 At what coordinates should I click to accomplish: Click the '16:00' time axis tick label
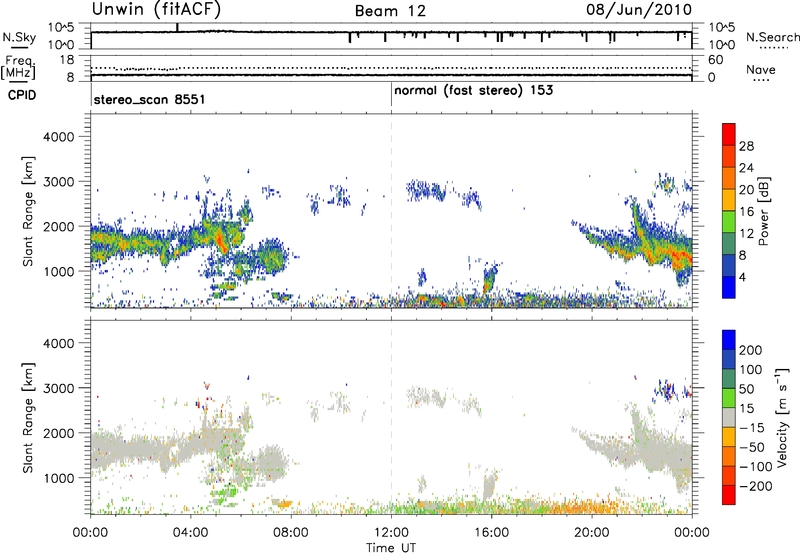pos(491,533)
